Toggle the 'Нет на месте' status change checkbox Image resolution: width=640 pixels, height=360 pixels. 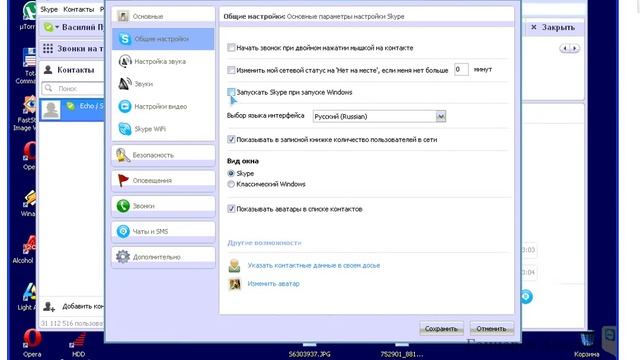[x=231, y=70]
